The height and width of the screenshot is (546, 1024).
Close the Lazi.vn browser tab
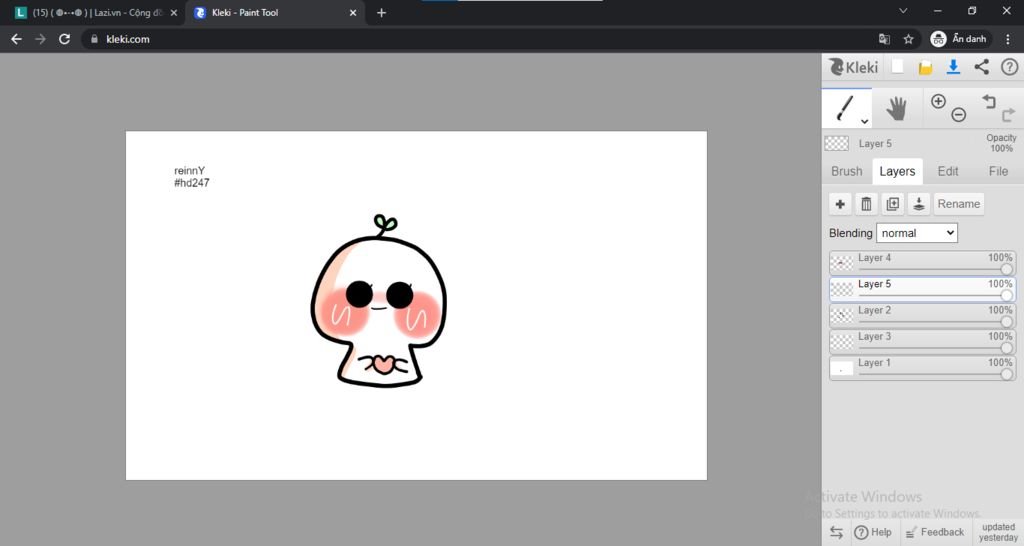point(174,12)
